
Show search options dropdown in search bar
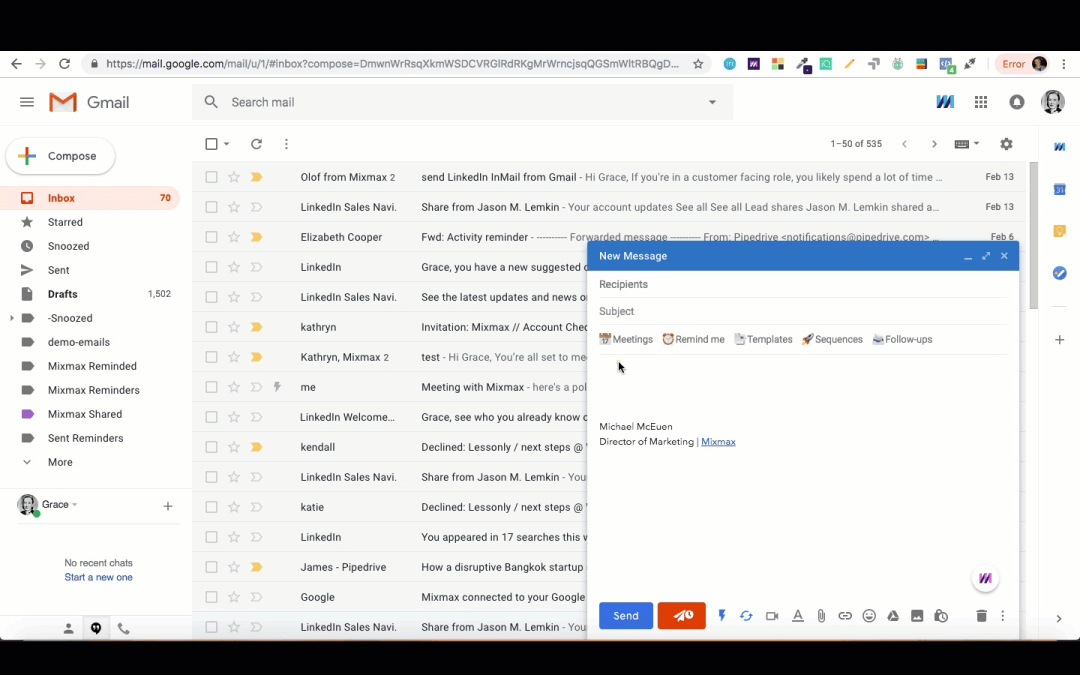click(x=712, y=102)
